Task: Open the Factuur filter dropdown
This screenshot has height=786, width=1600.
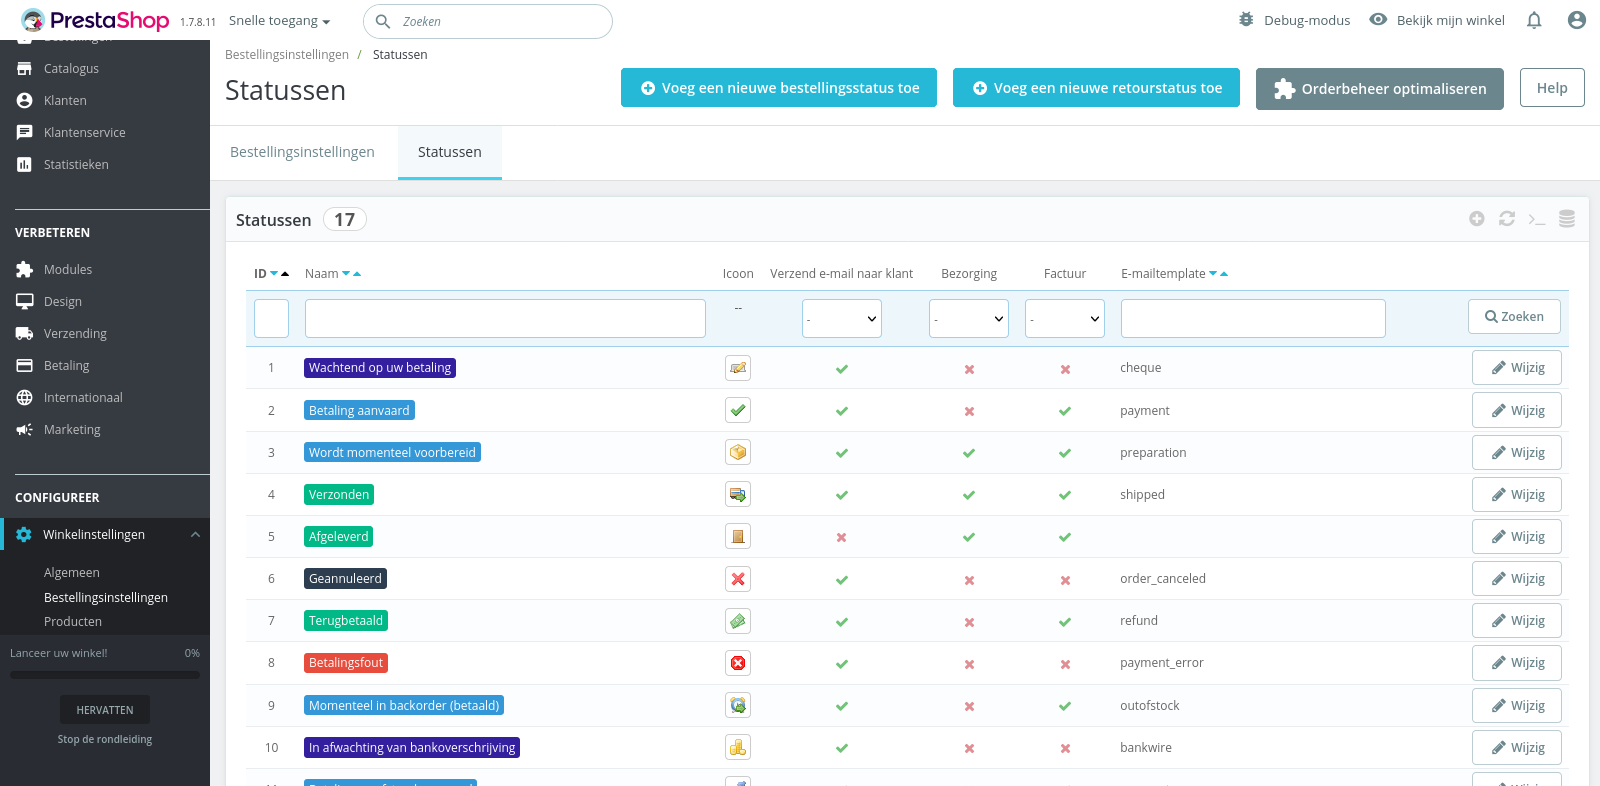Action: point(1065,318)
